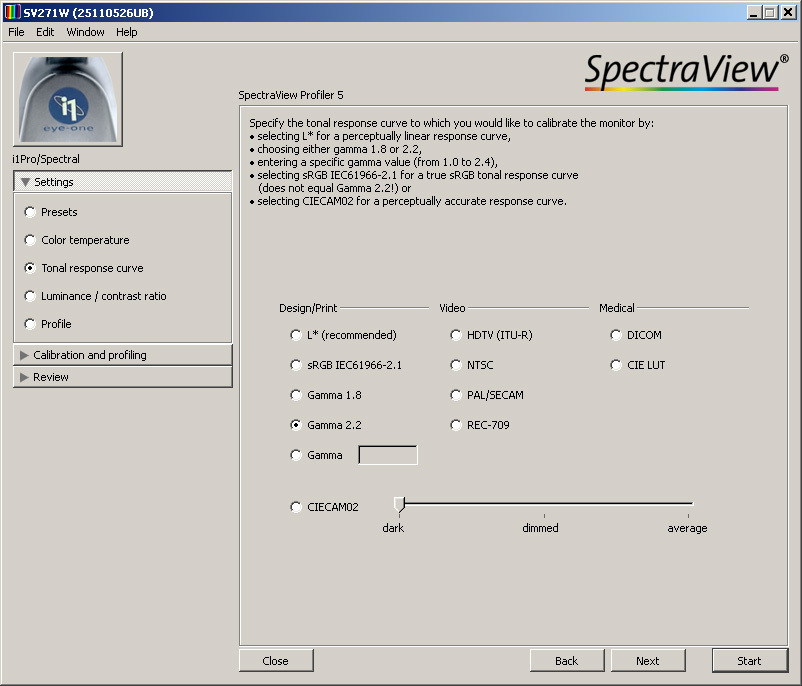The image size is (802, 686).
Task: Select HDTV (ITU-R) video curve
Action: tap(456, 335)
